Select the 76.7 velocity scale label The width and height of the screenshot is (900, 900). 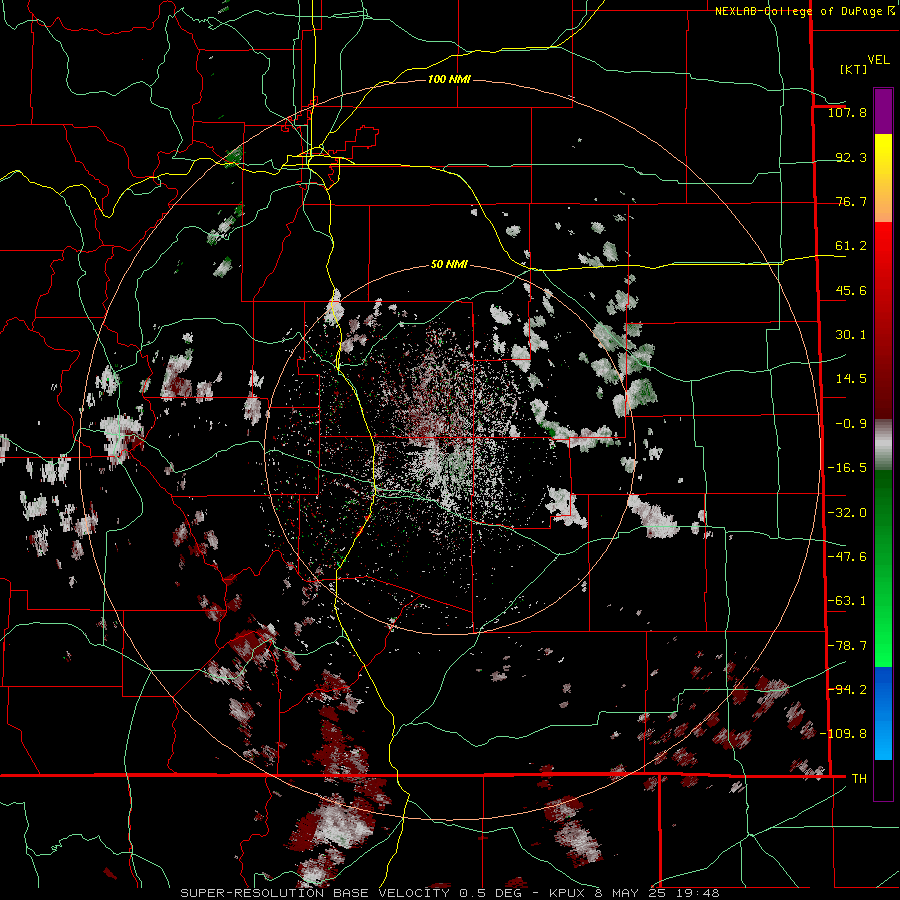coord(851,201)
